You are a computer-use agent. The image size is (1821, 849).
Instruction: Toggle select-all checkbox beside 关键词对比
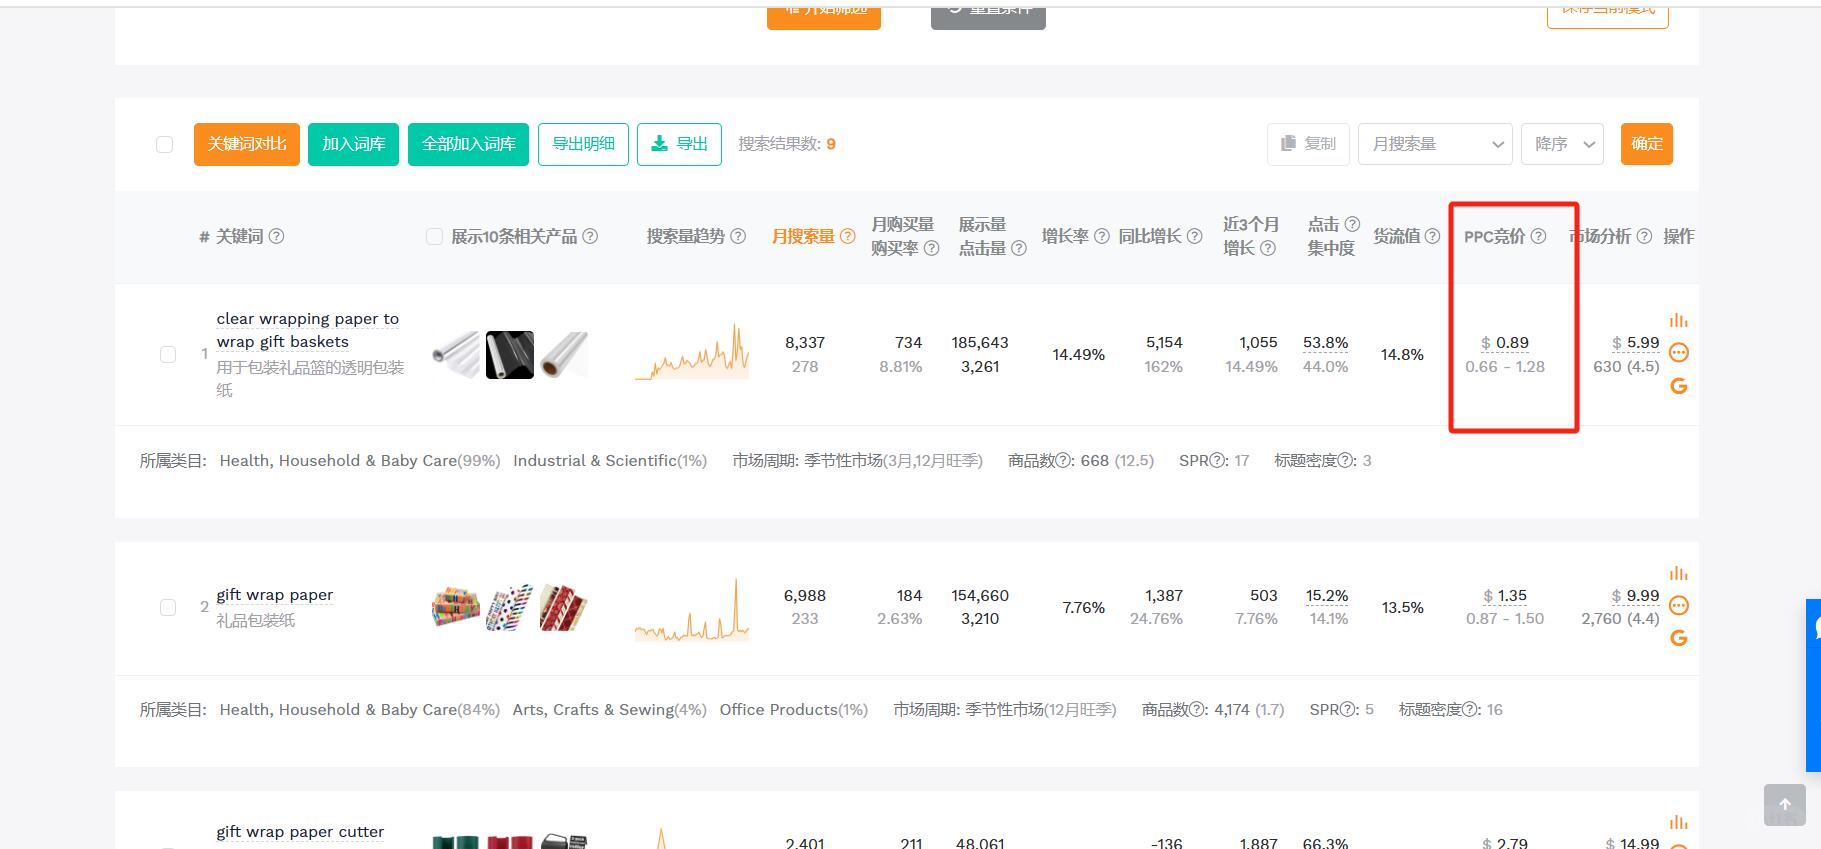coord(165,145)
